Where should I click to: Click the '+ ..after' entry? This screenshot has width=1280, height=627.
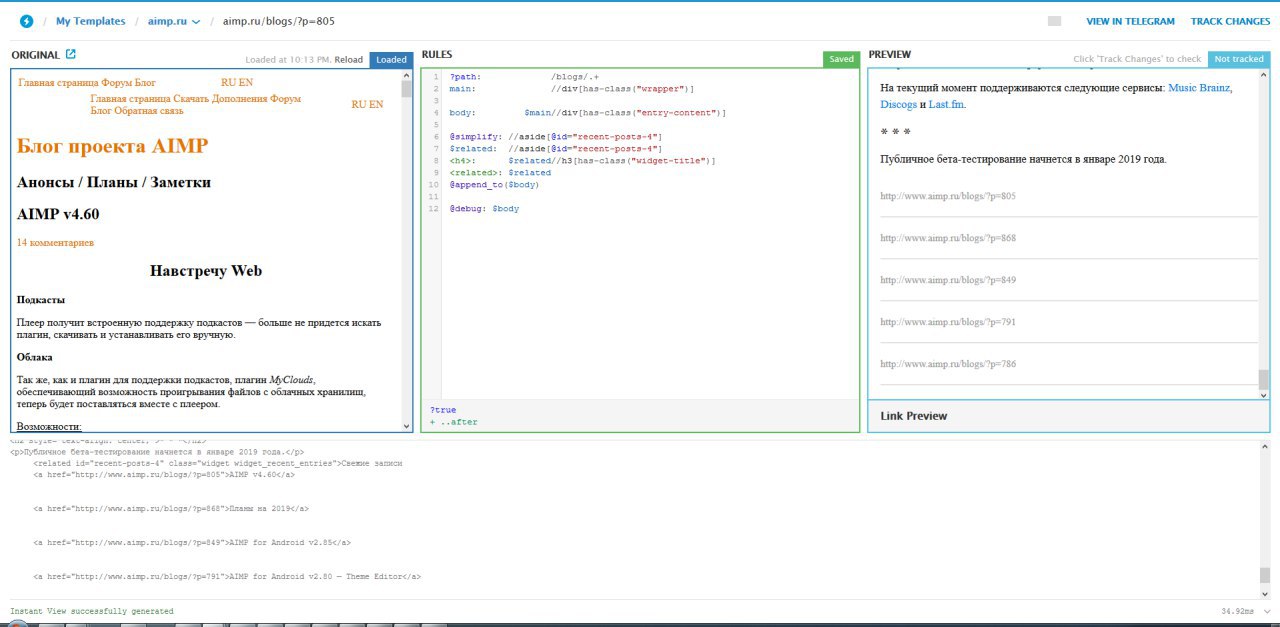[x=454, y=422]
